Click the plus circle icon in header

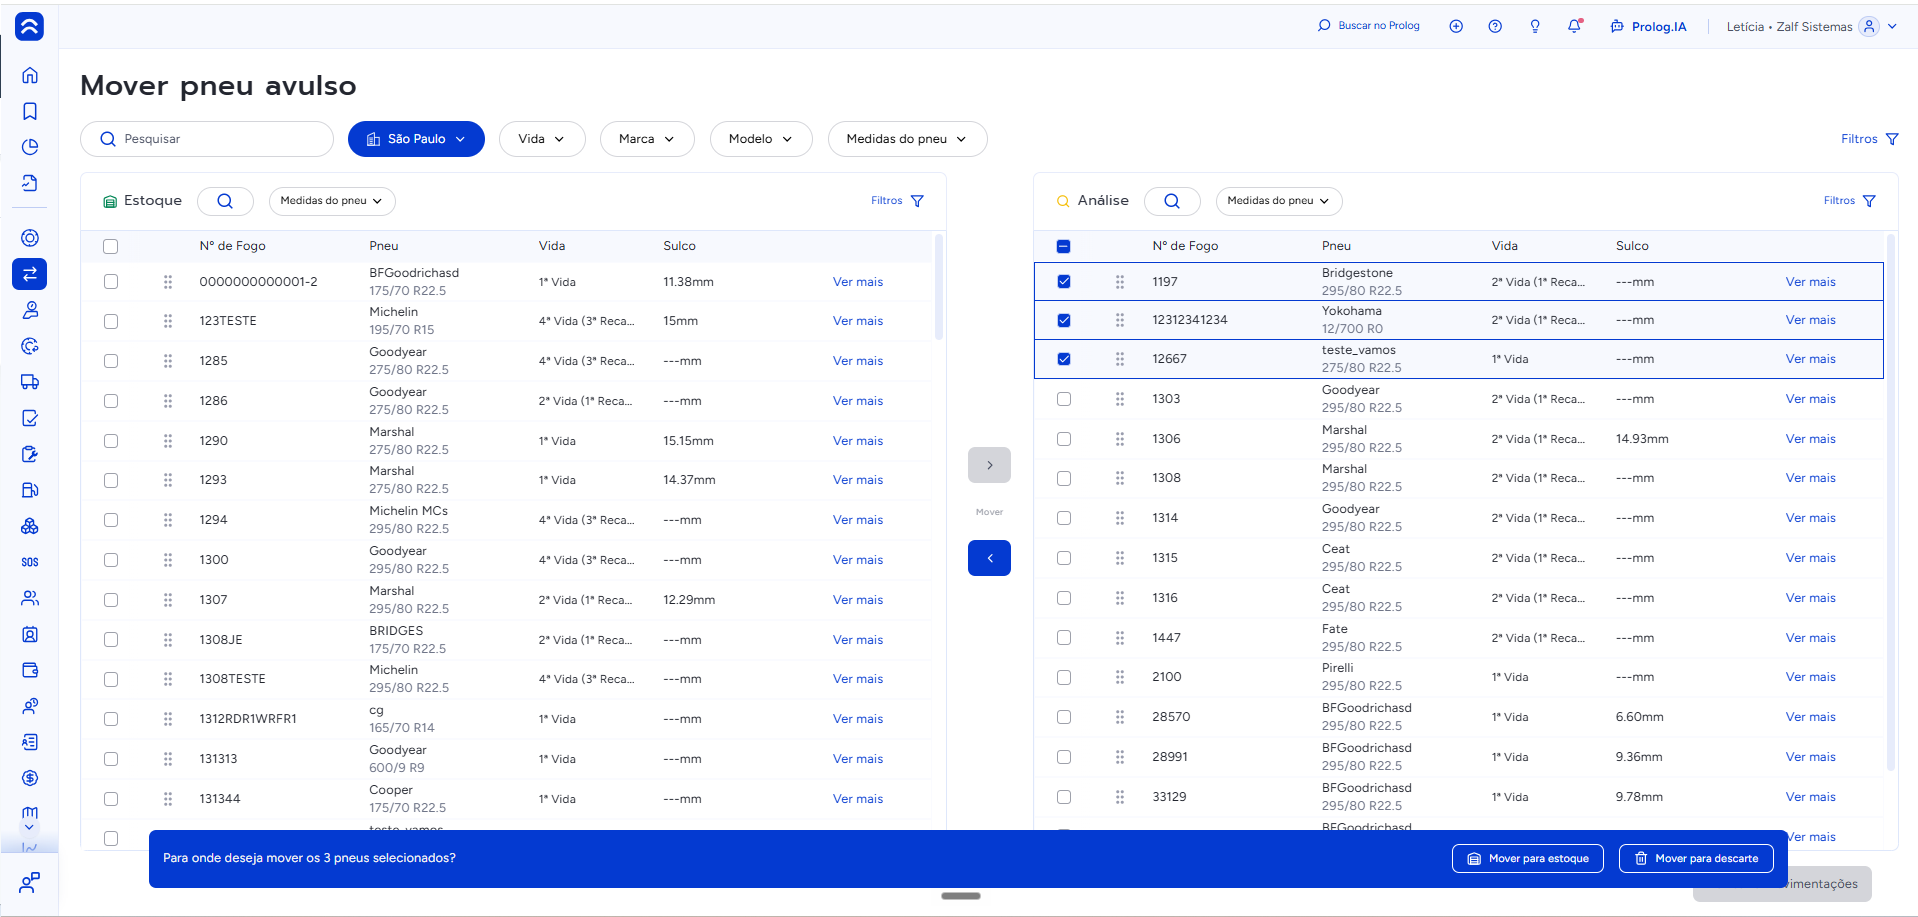[1456, 26]
